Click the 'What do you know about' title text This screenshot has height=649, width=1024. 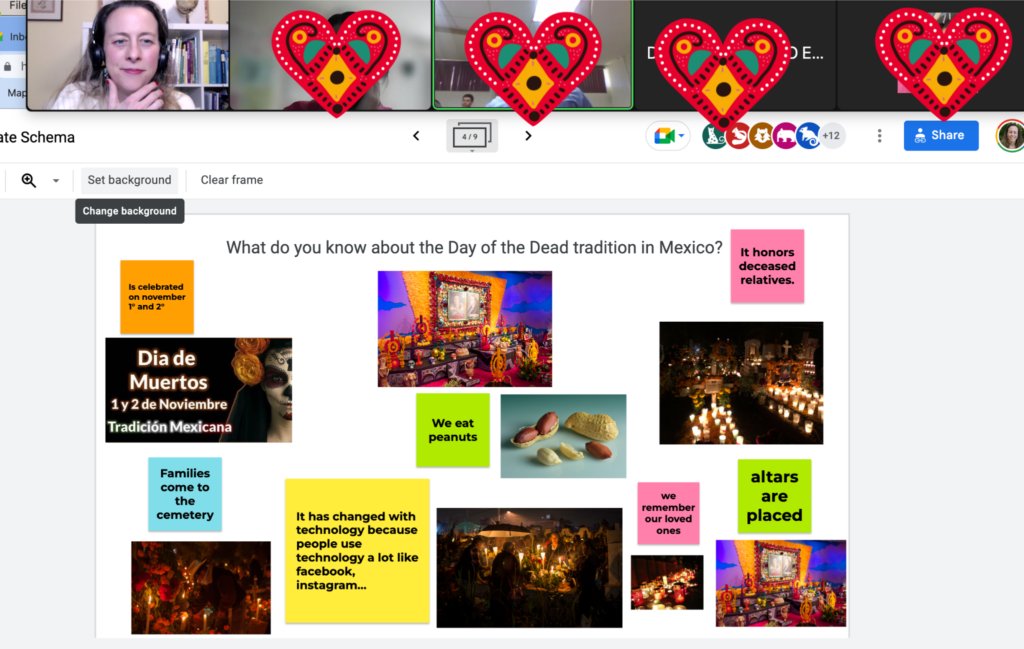click(x=474, y=247)
